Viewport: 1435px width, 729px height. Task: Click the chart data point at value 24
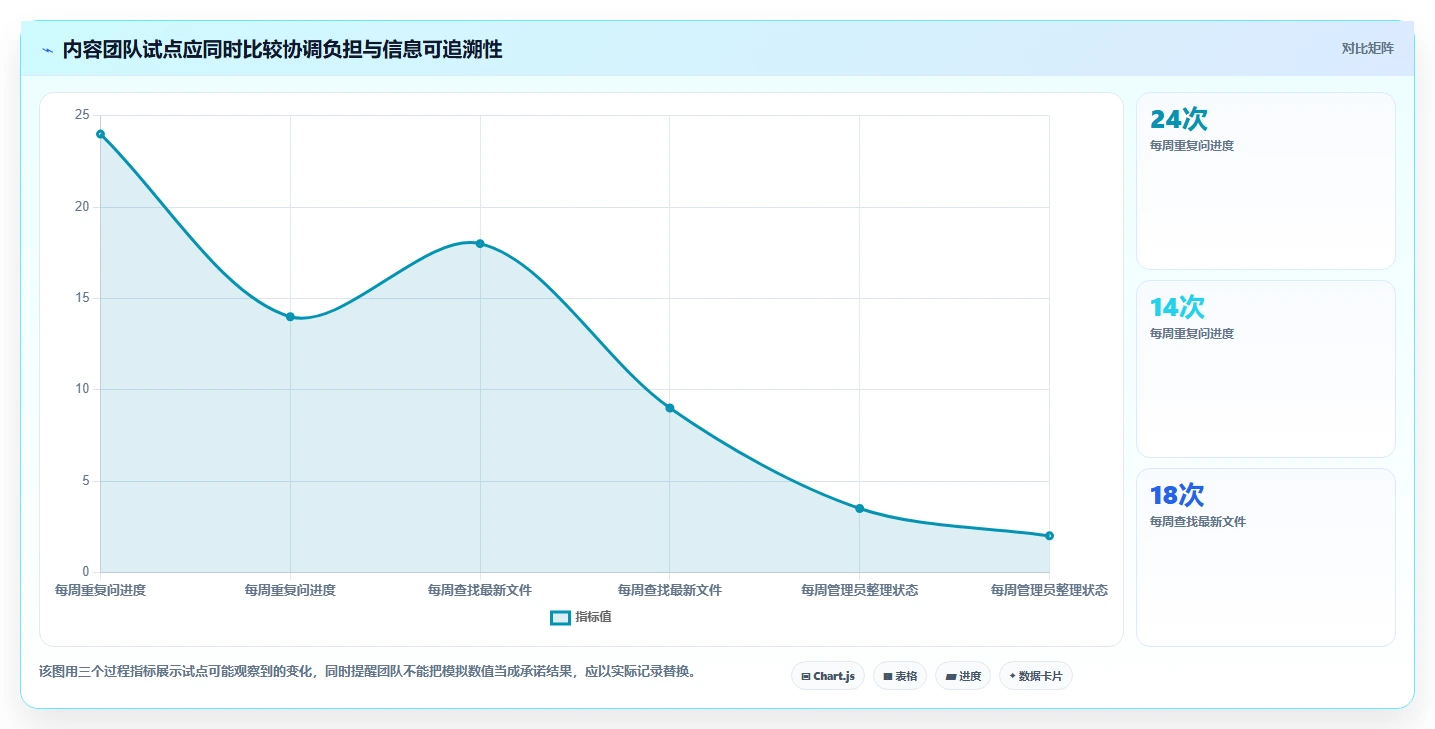[x=101, y=134]
